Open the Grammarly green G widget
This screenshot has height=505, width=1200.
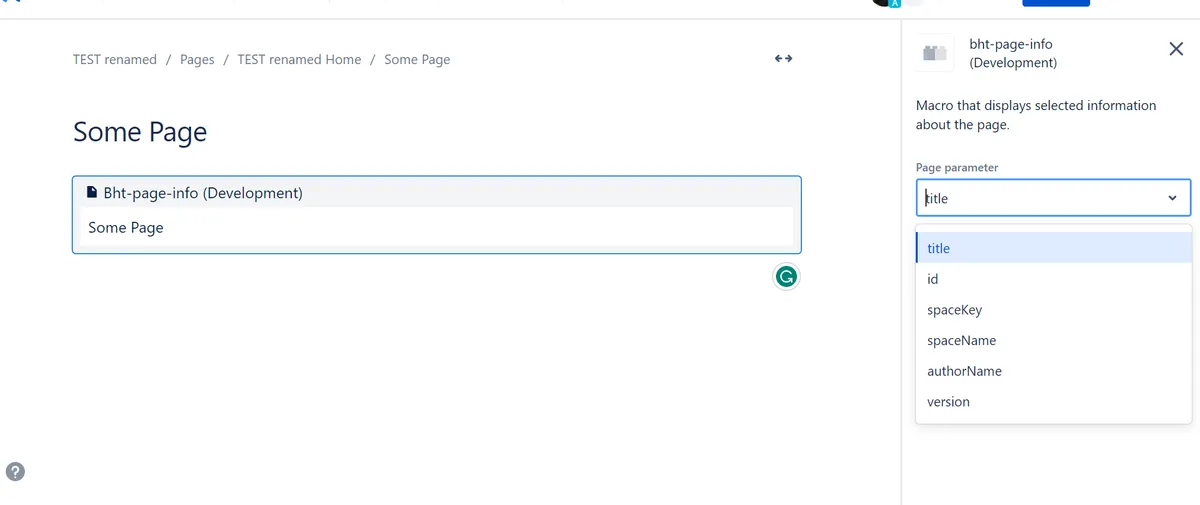pos(787,277)
